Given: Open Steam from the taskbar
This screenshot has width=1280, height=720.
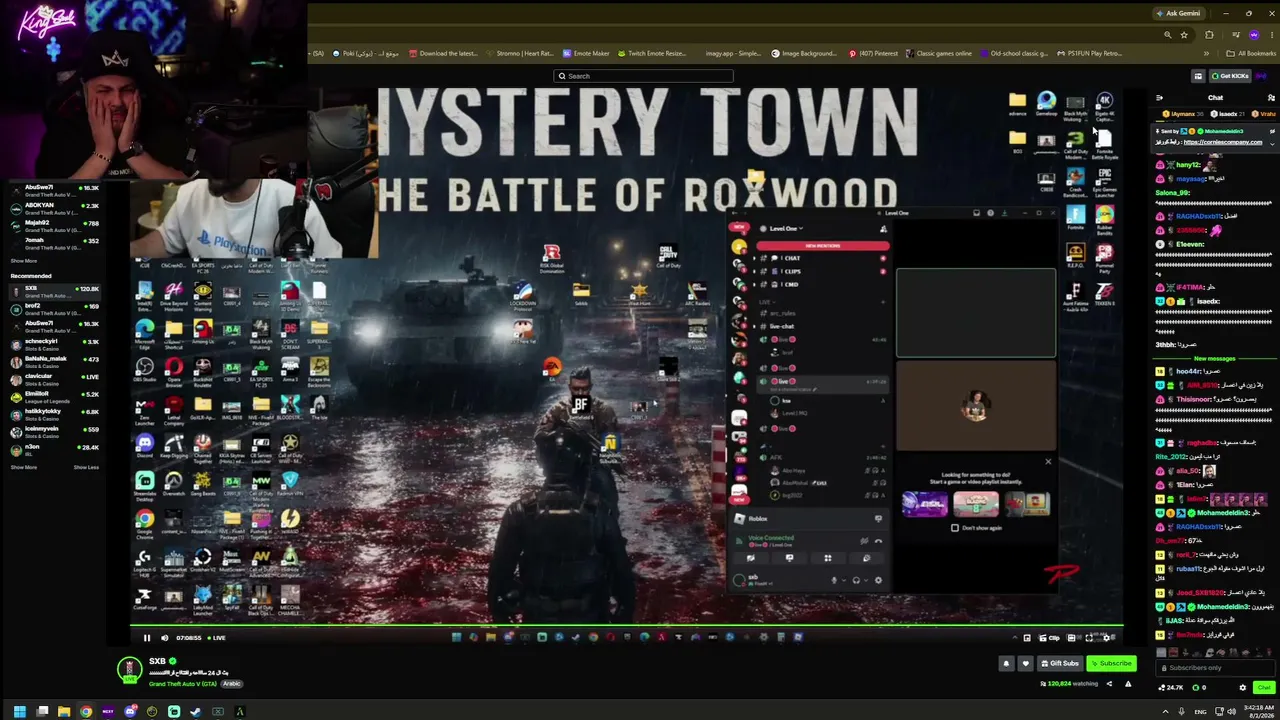Looking at the screenshot, I should [195, 712].
